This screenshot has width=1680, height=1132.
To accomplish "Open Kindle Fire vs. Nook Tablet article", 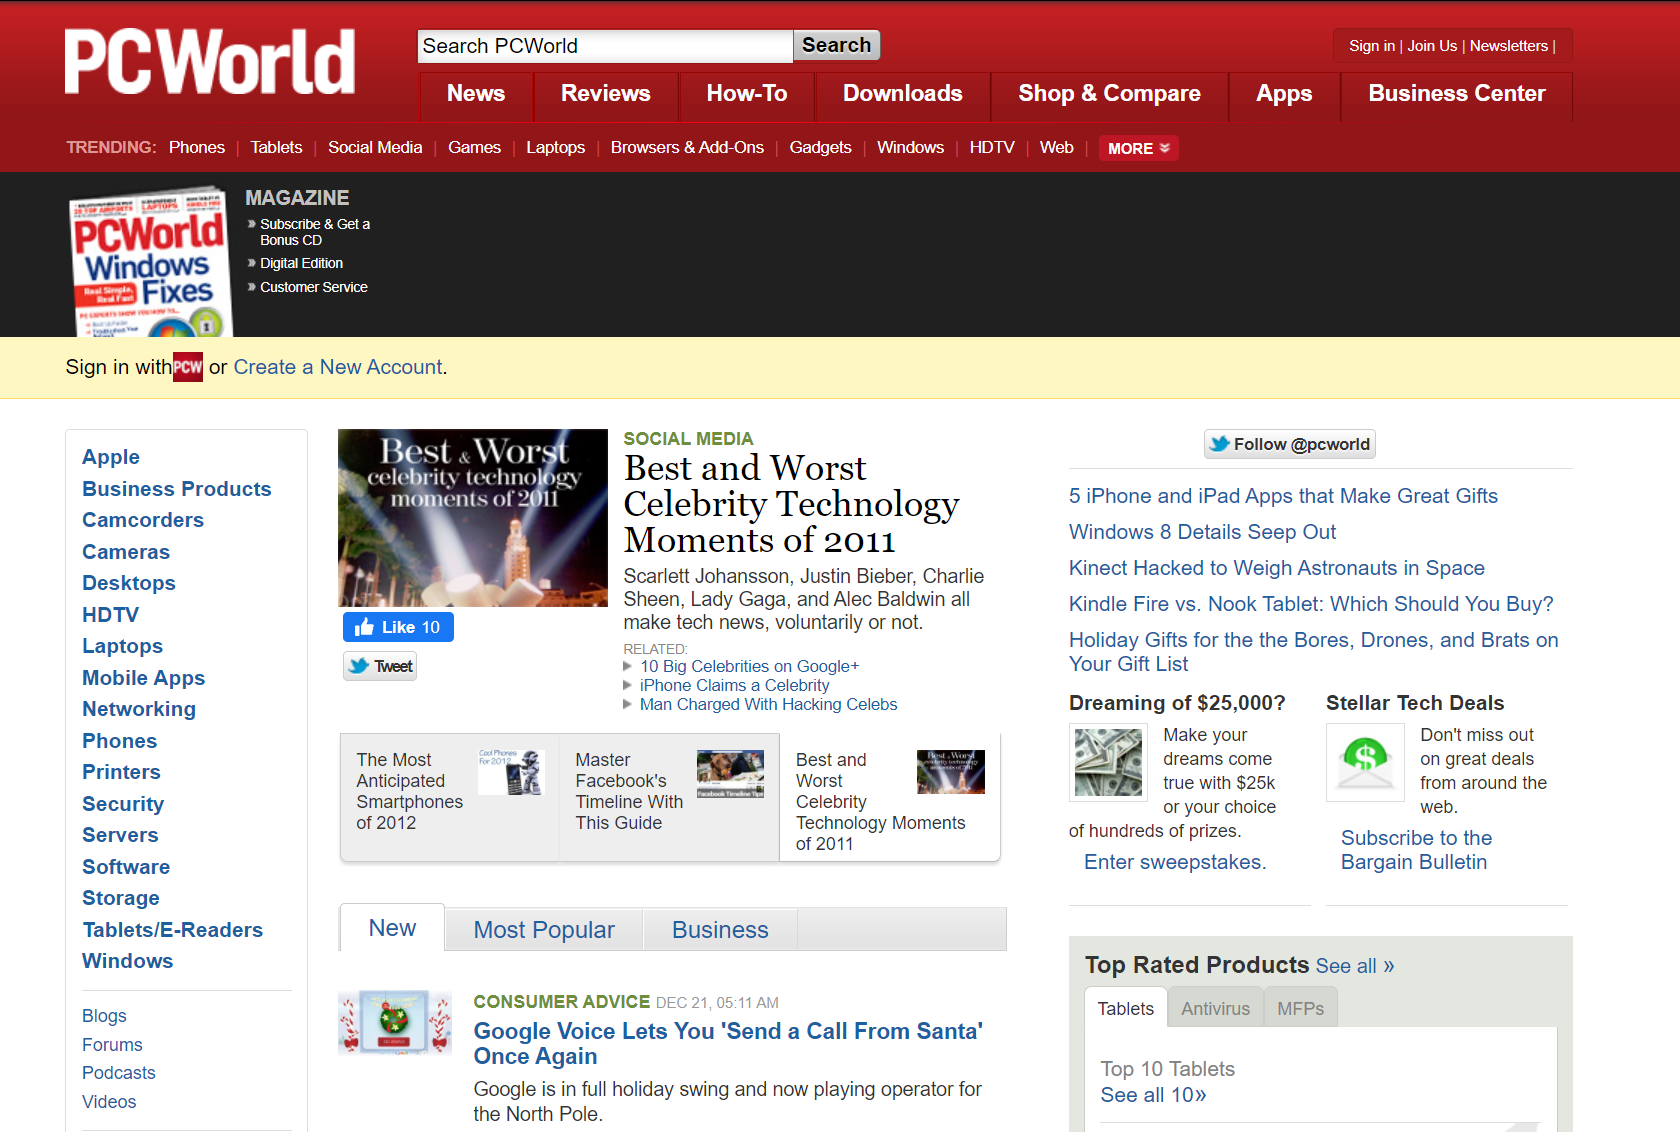I will [x=1311, y=604].
